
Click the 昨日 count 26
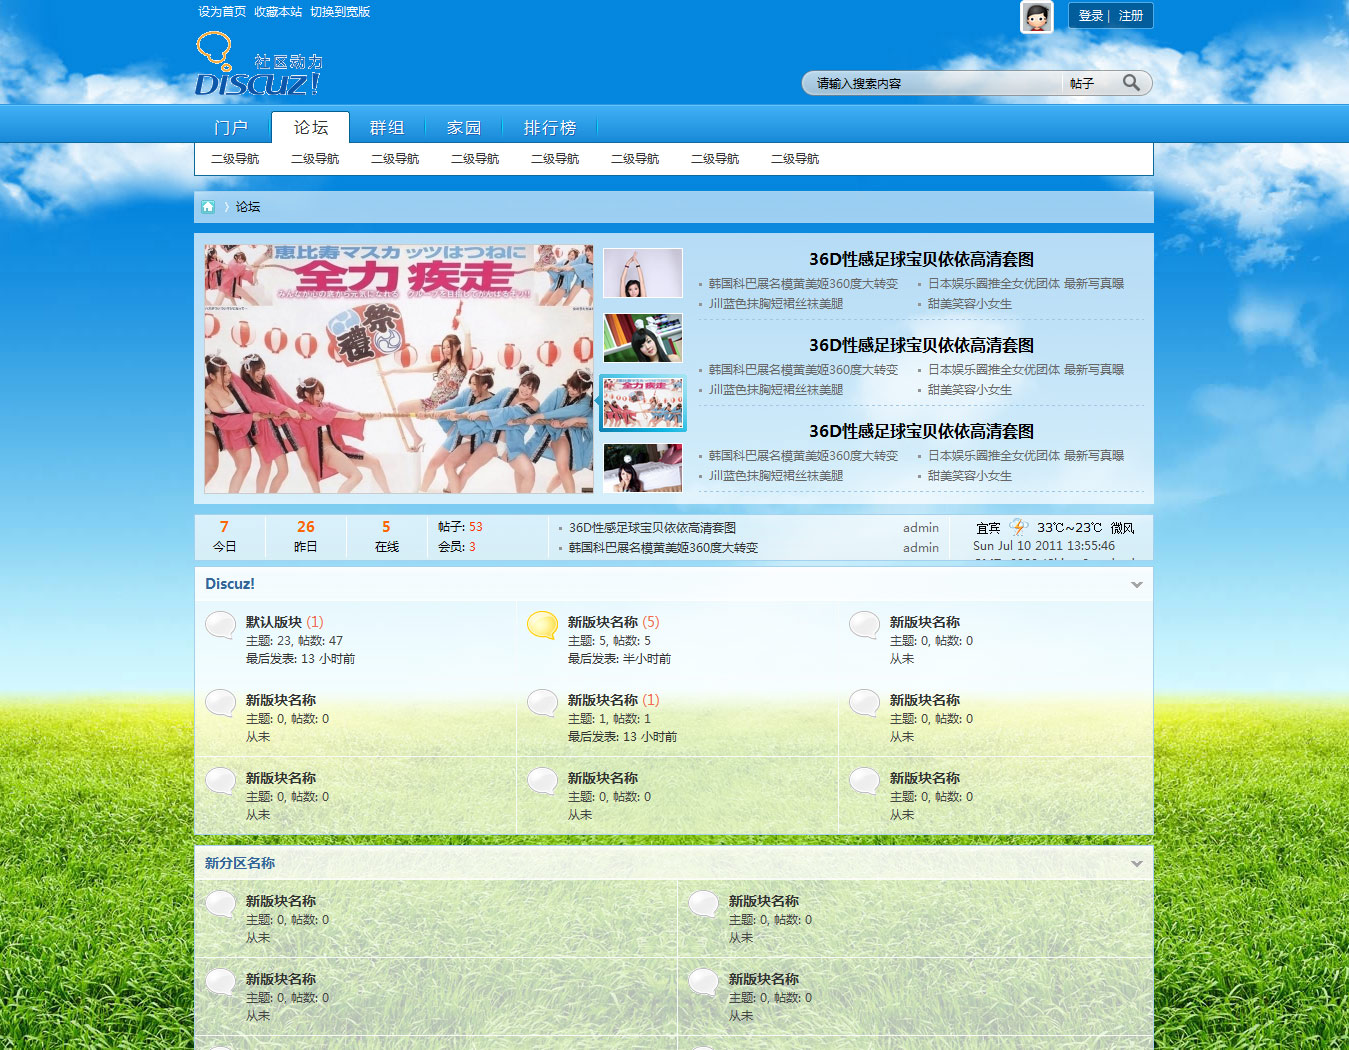click(306, 527)
